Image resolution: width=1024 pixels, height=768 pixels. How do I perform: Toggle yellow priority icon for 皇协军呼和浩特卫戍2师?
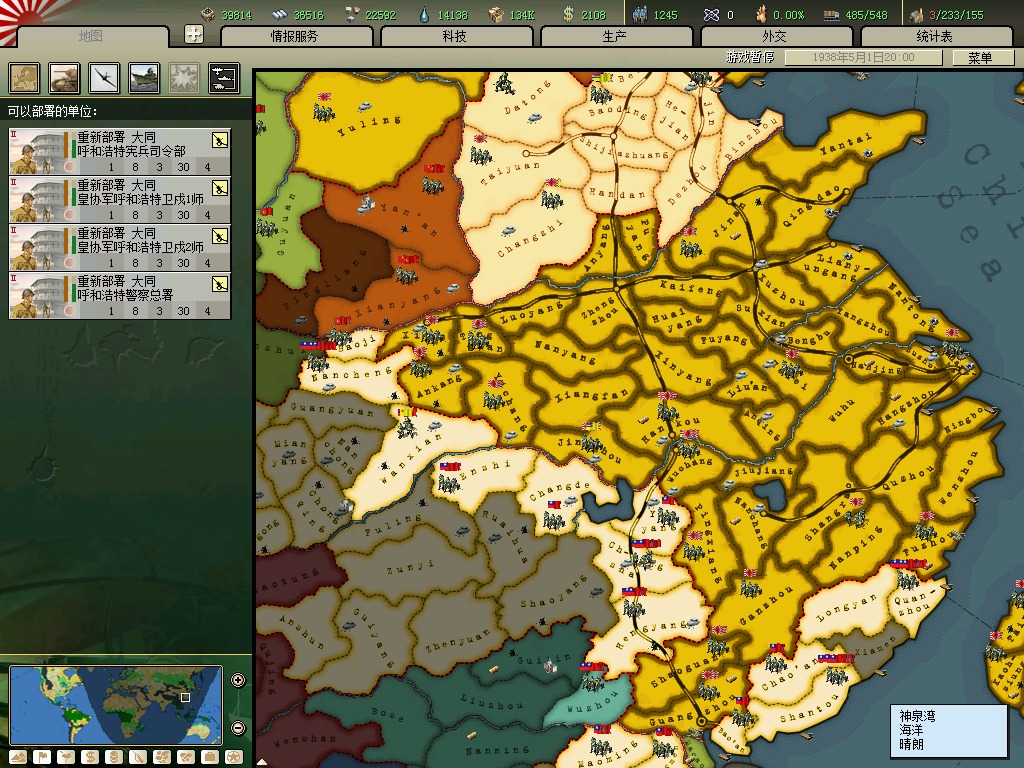point(220,235)
